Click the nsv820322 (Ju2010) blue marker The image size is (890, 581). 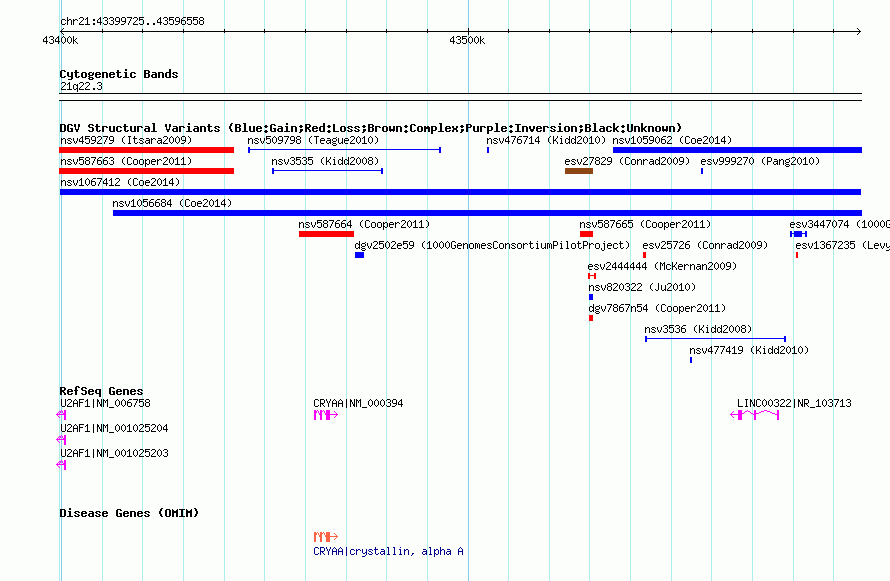[591, 297]
